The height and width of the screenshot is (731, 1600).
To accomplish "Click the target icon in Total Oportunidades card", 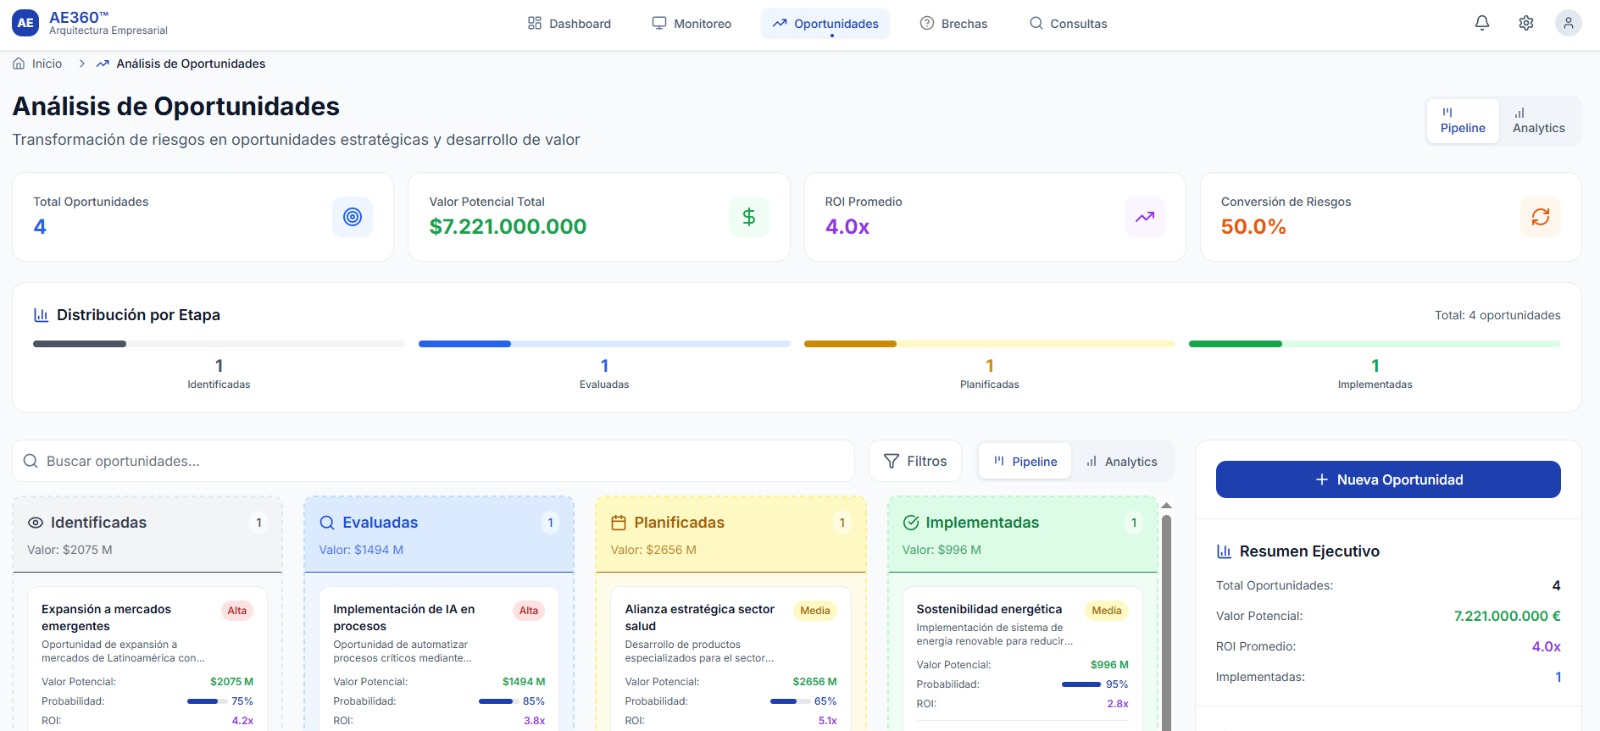I will tap(352, 217).
